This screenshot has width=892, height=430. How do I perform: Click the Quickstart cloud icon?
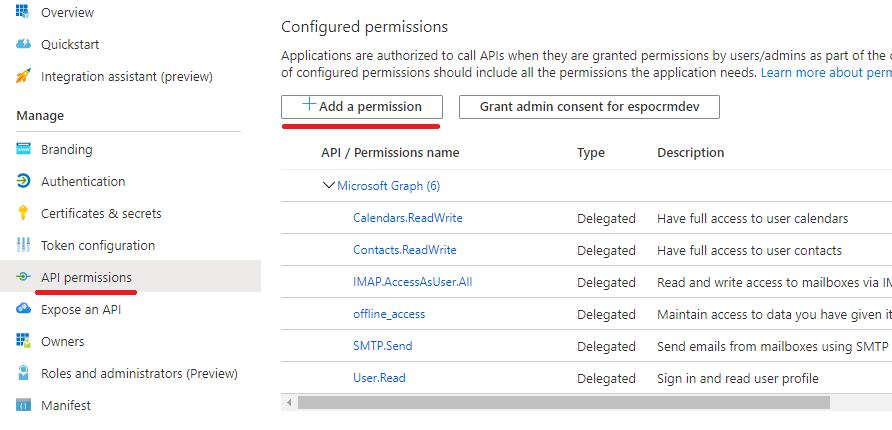tap(23, 44)
